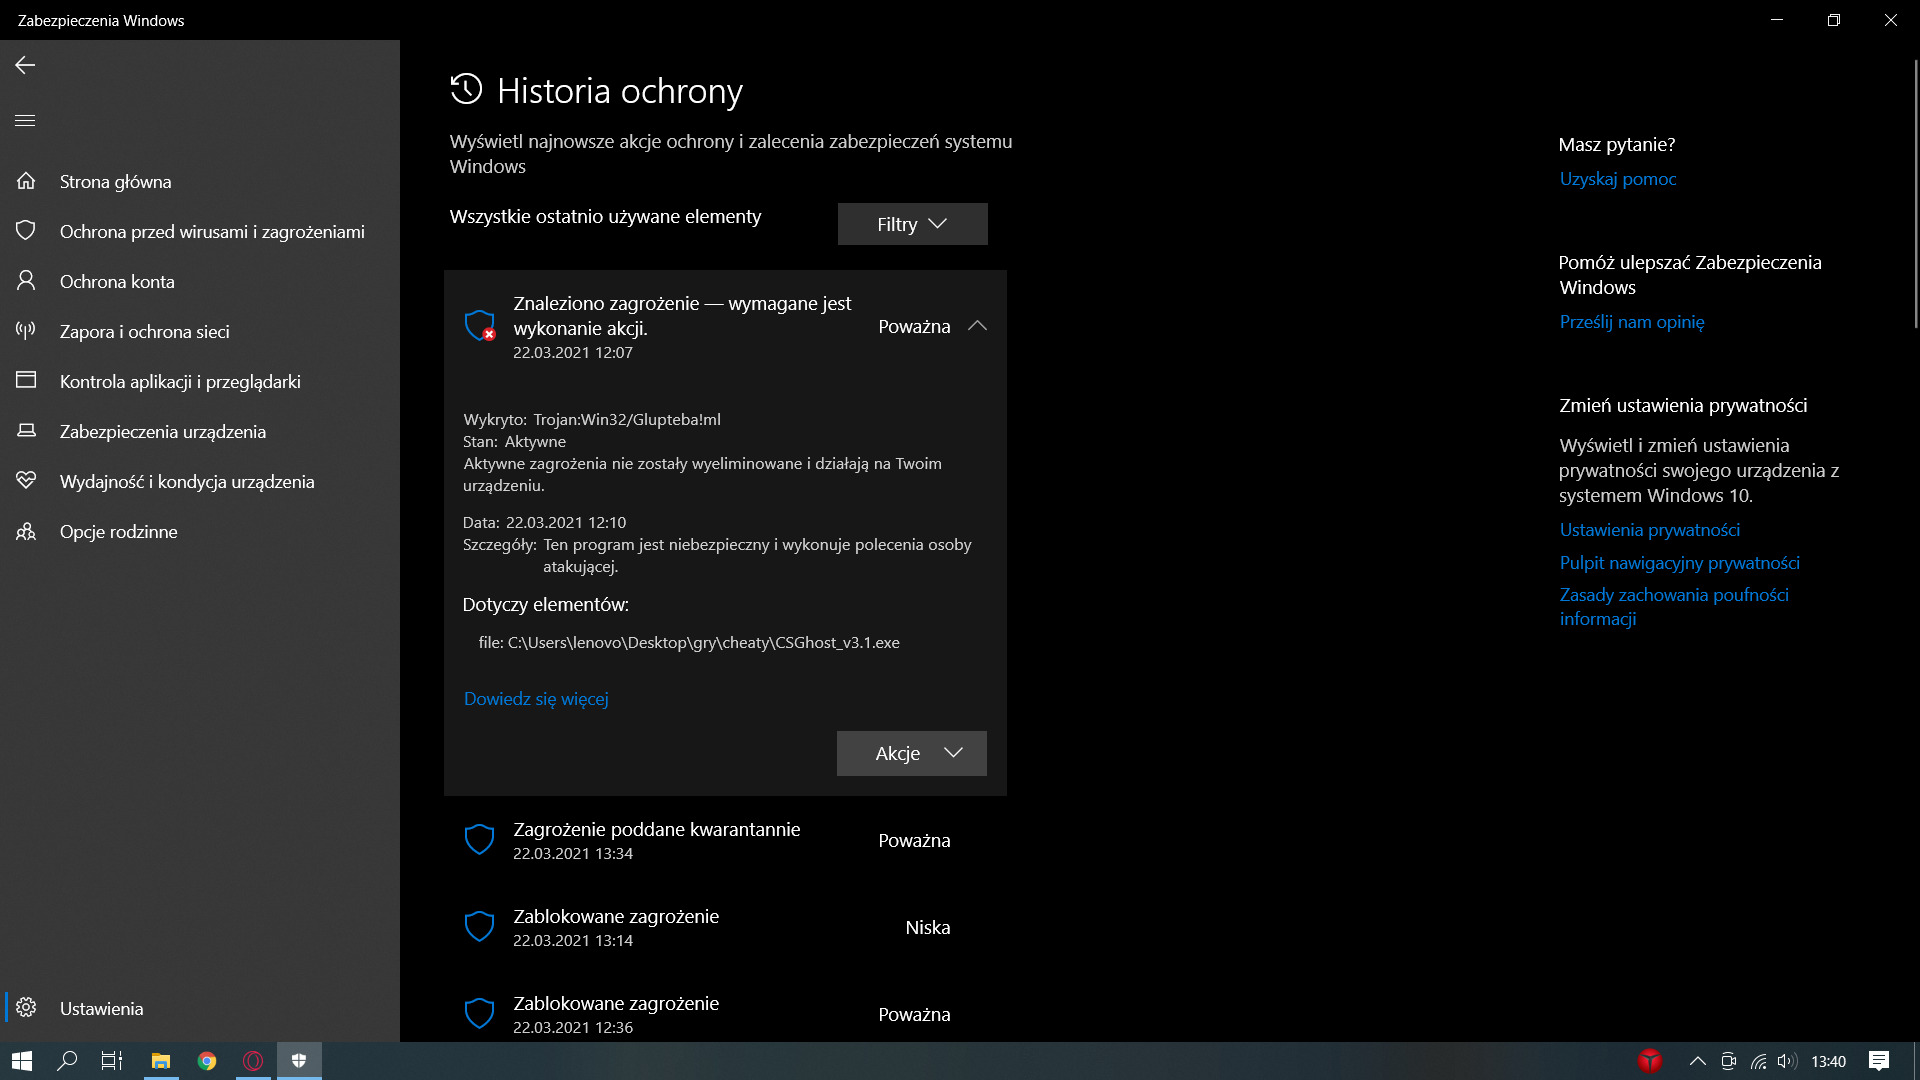Click the home icon for Strona główna
1920x1080 pixels.
(x=26, y=181)
